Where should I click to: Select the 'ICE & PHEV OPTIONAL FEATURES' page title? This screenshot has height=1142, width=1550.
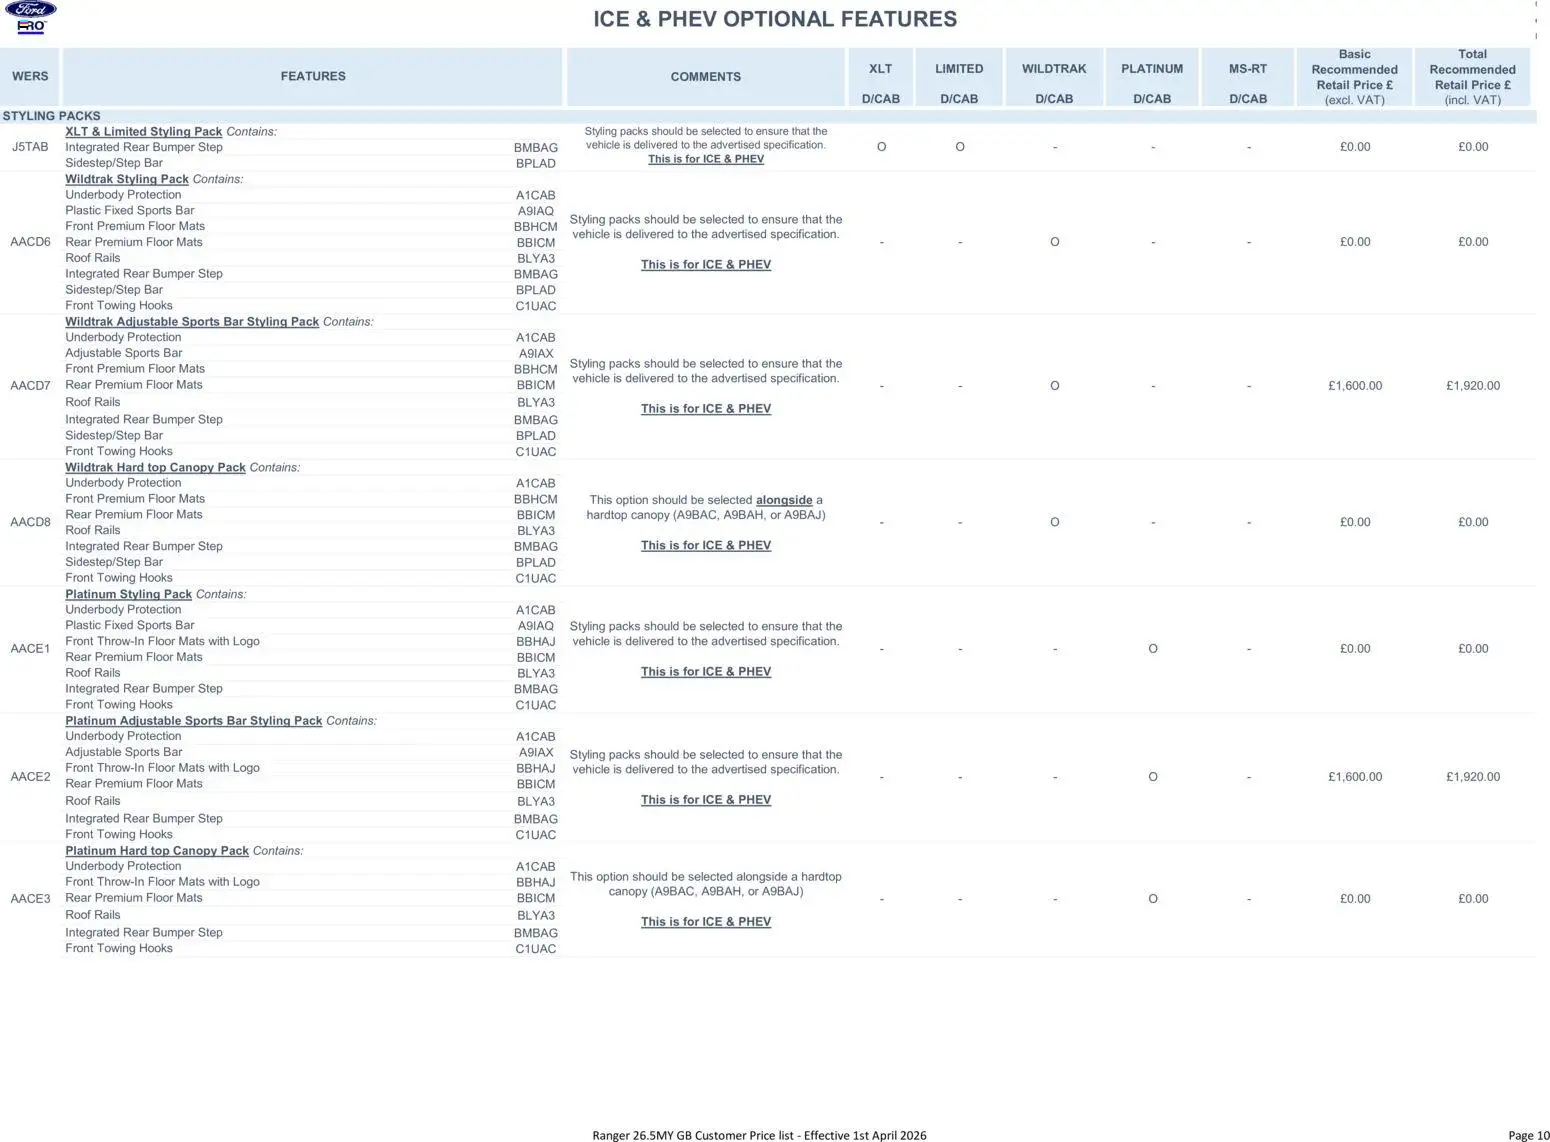coord(775,19)
